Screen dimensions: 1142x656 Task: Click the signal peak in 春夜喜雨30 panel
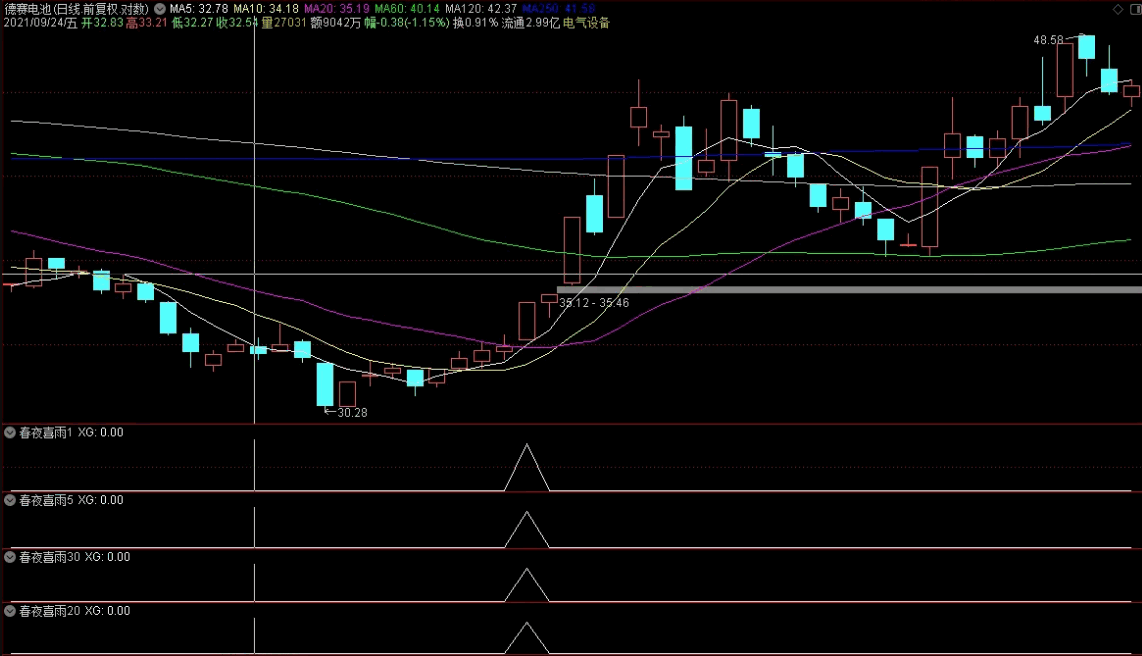coord(527,585)
